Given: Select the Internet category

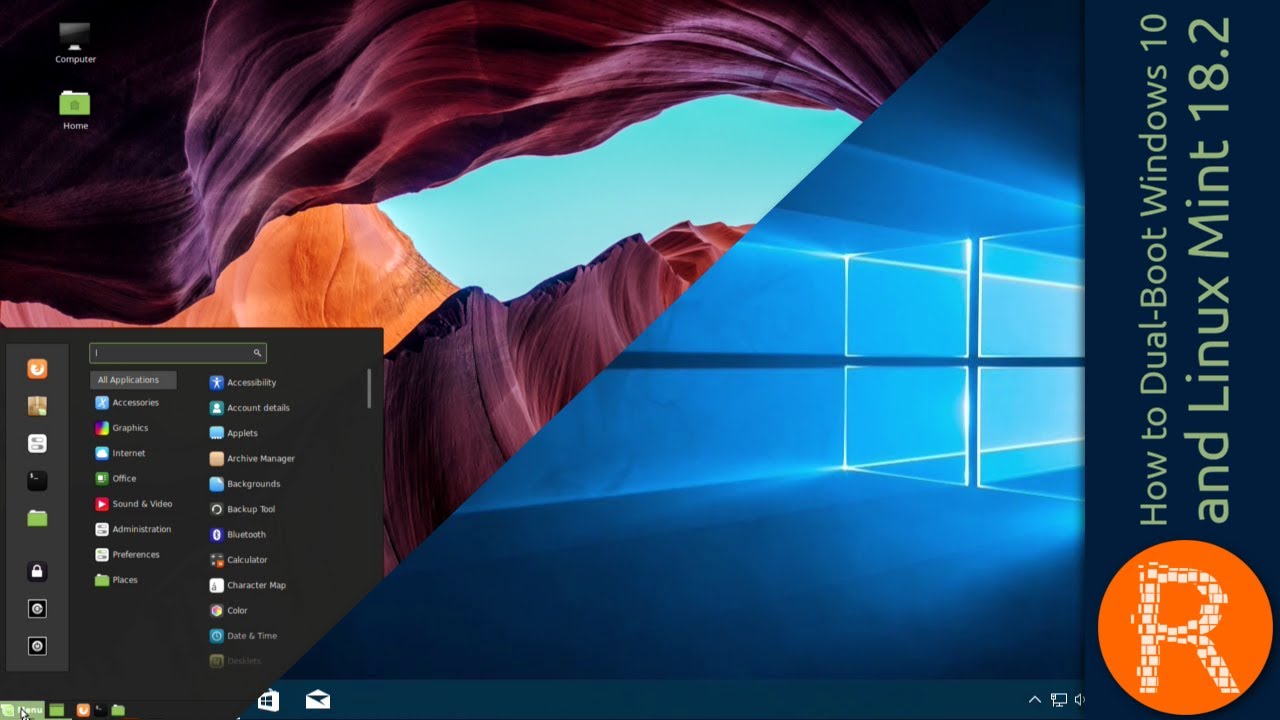Looking at the screenshot, I should pyautogui.click(x=120, y=453).
